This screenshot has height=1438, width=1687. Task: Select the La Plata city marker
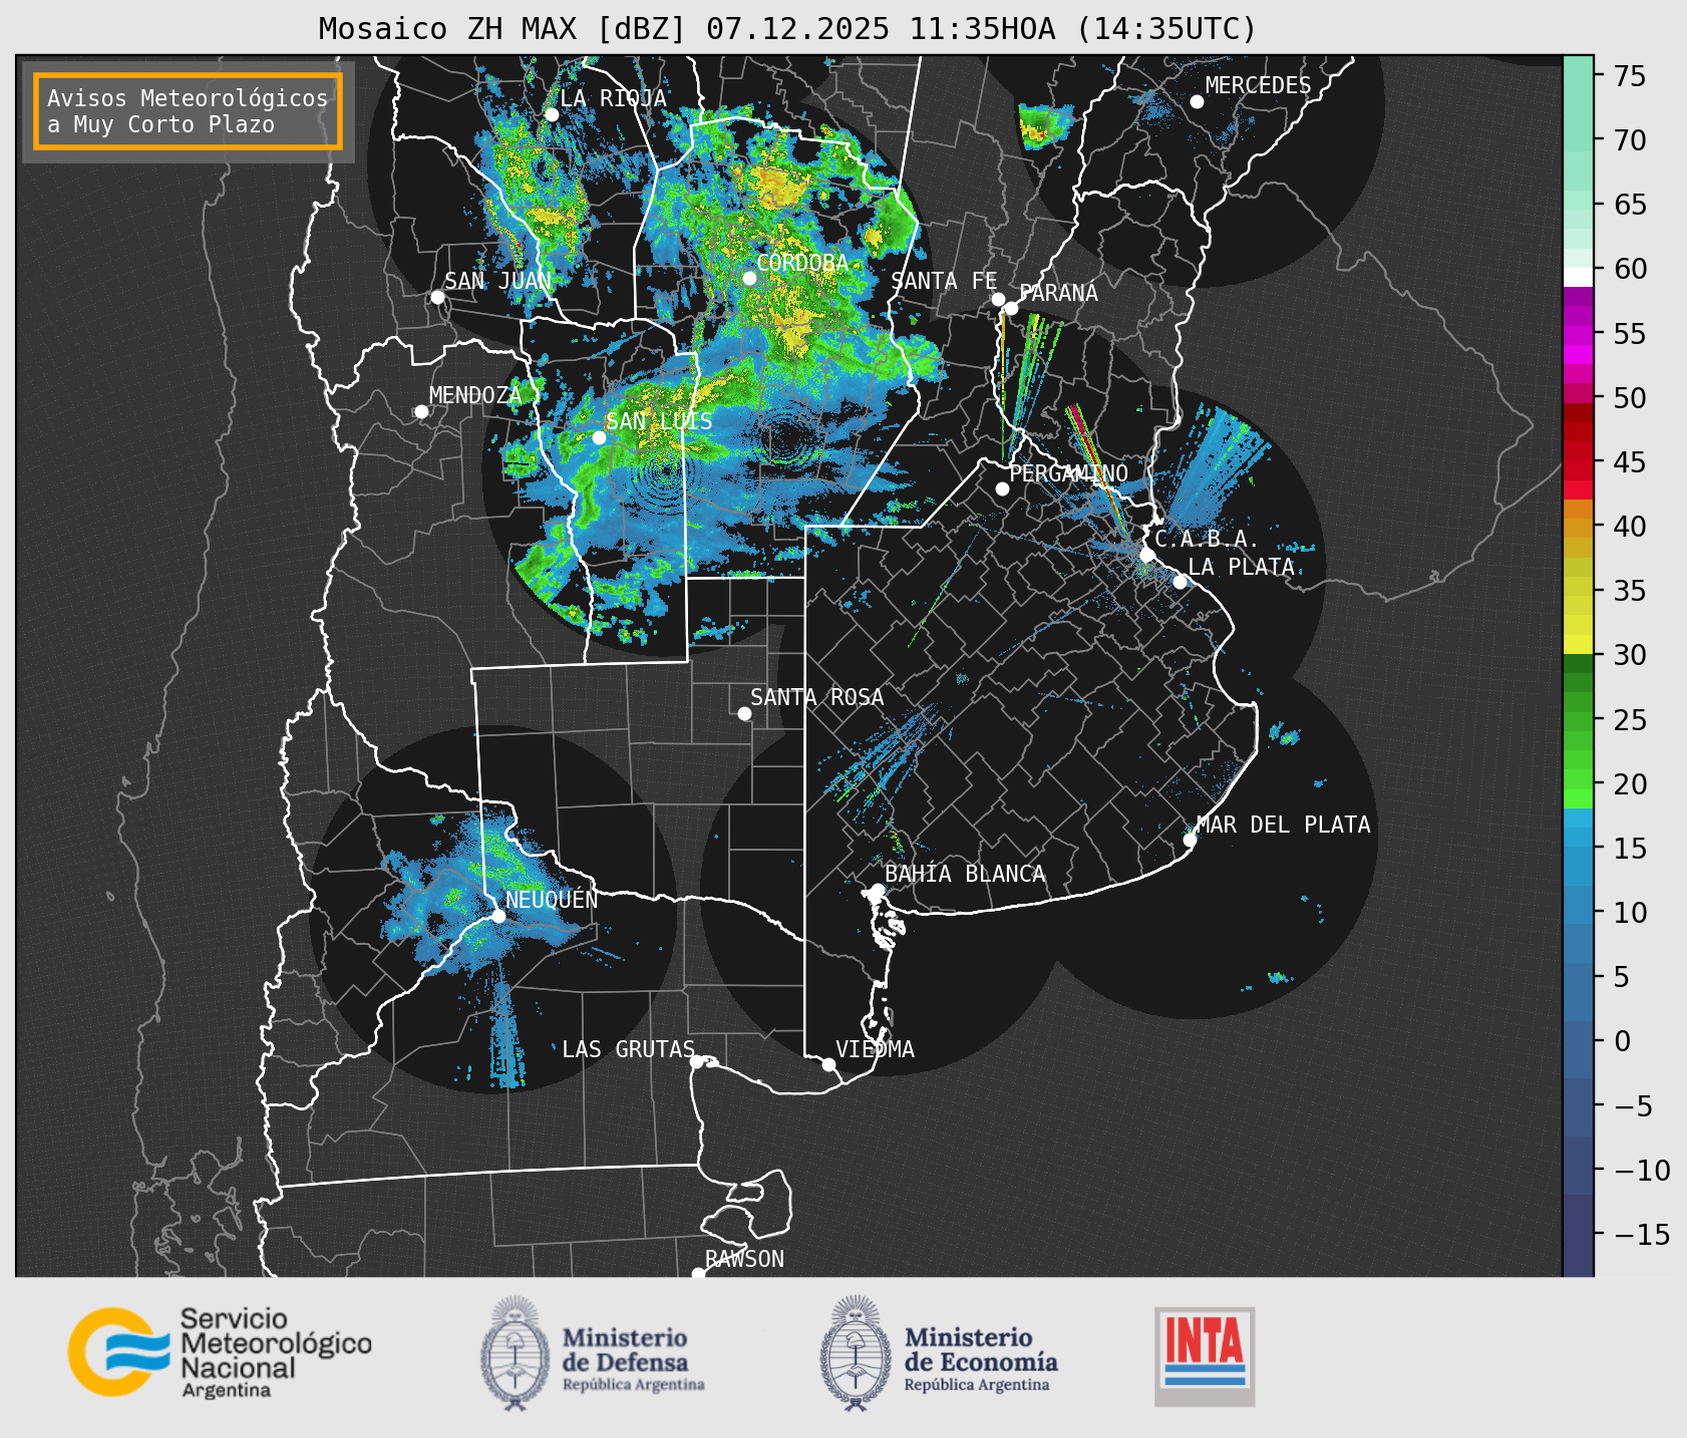pos(1180,582)
